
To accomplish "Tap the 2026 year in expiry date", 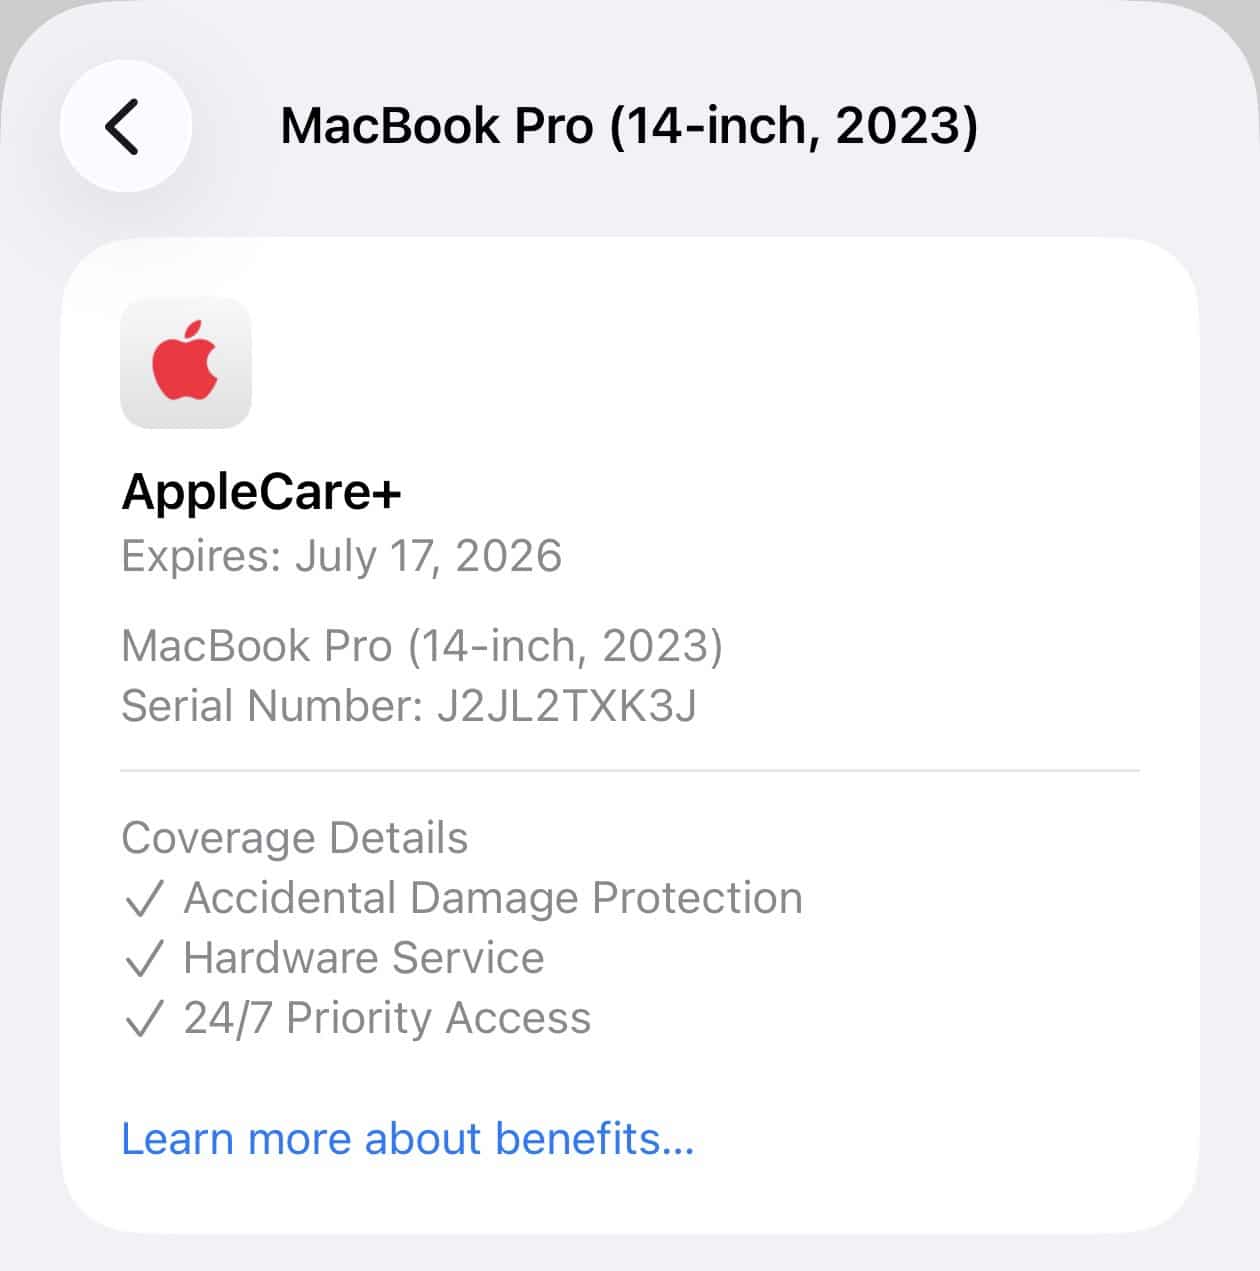I will tap(508, 555).
